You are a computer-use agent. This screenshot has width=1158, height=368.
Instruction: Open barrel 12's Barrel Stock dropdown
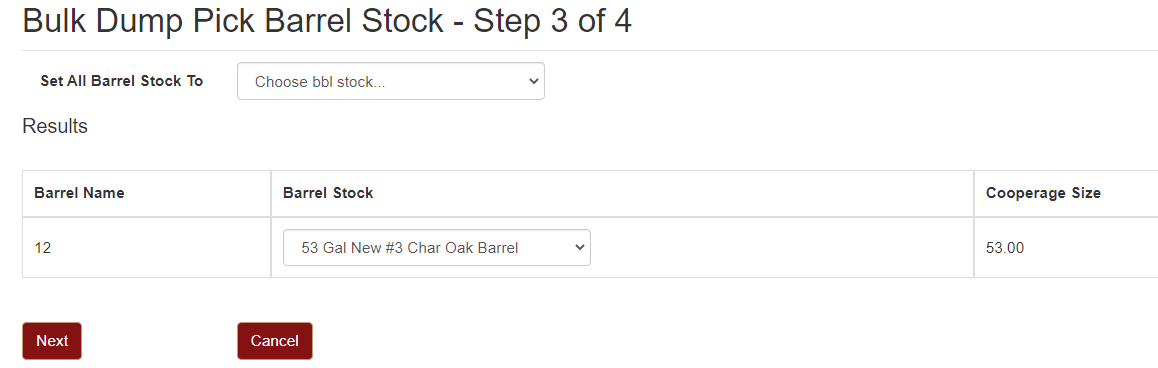[x=436, y=248]
